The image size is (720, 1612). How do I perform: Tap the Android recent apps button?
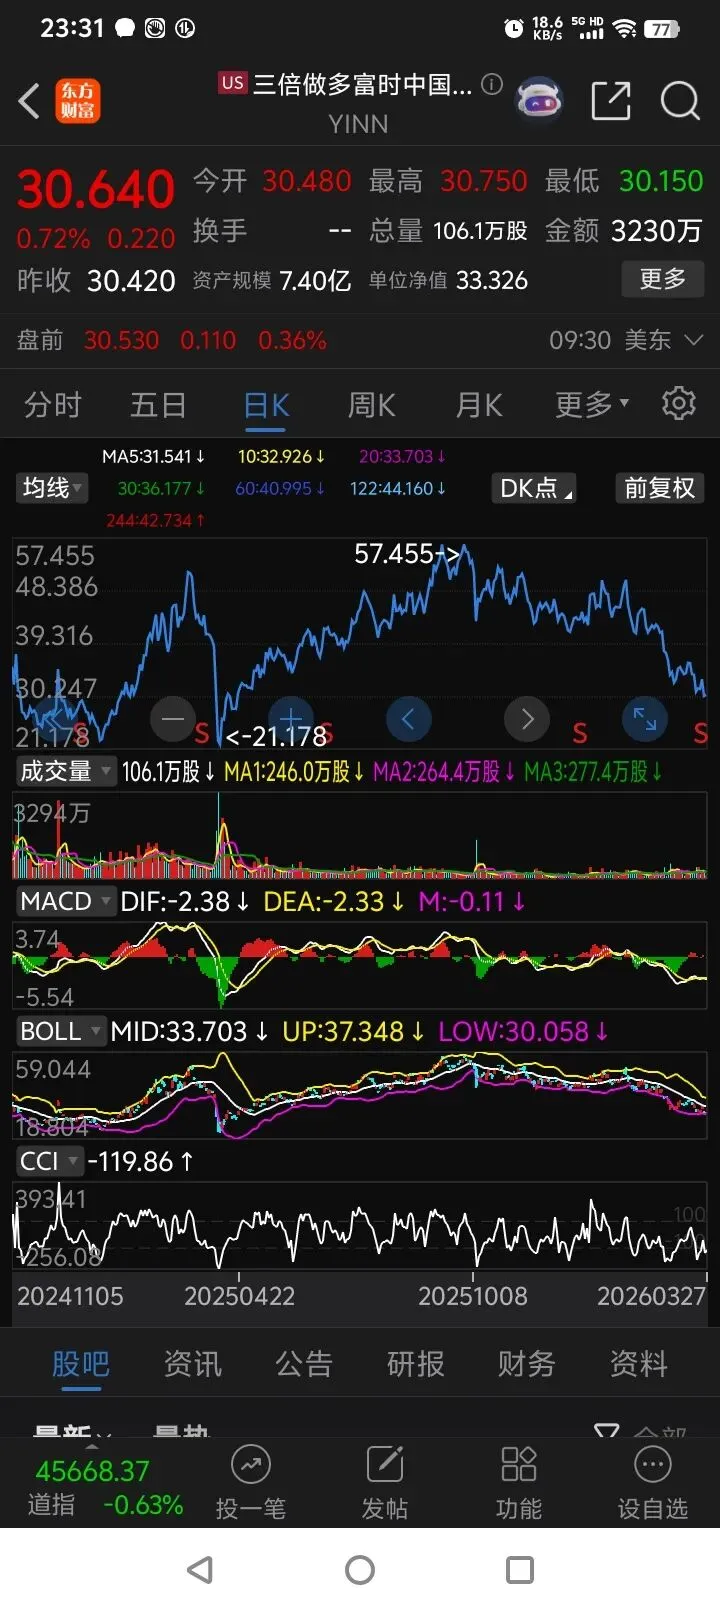pos(520,1570)
